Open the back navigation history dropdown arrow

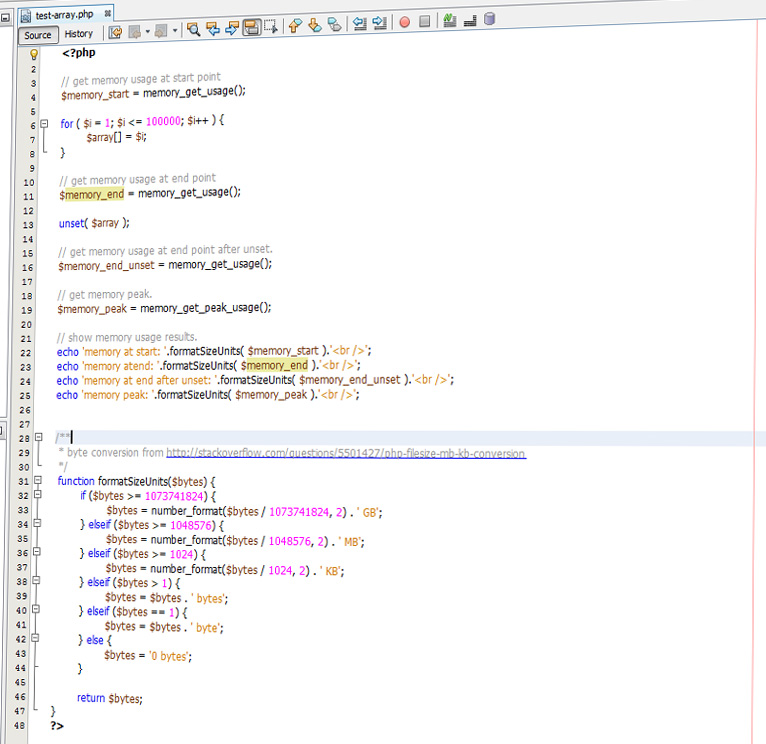coord(148,30)
